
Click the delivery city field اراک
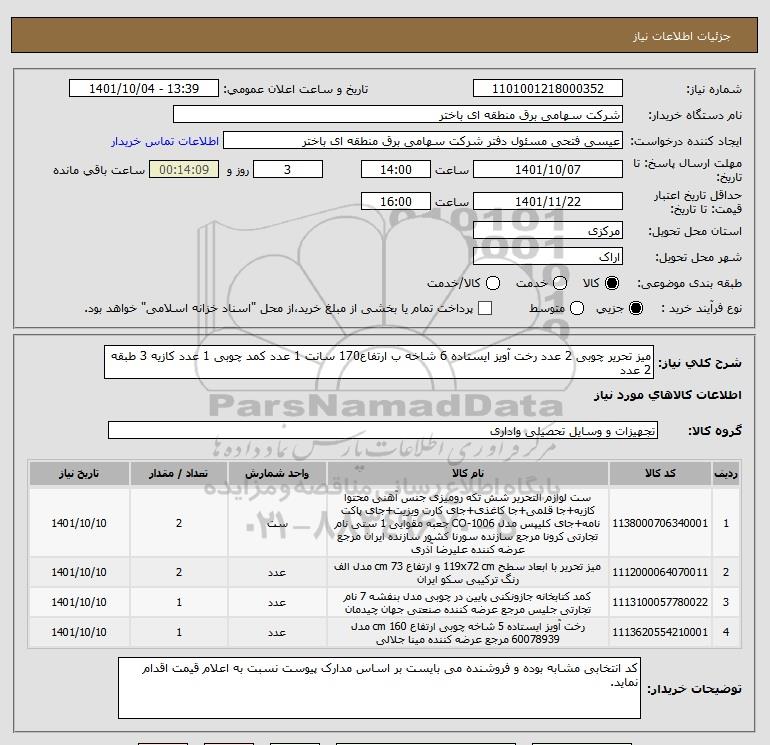click(x=548, y=257)
